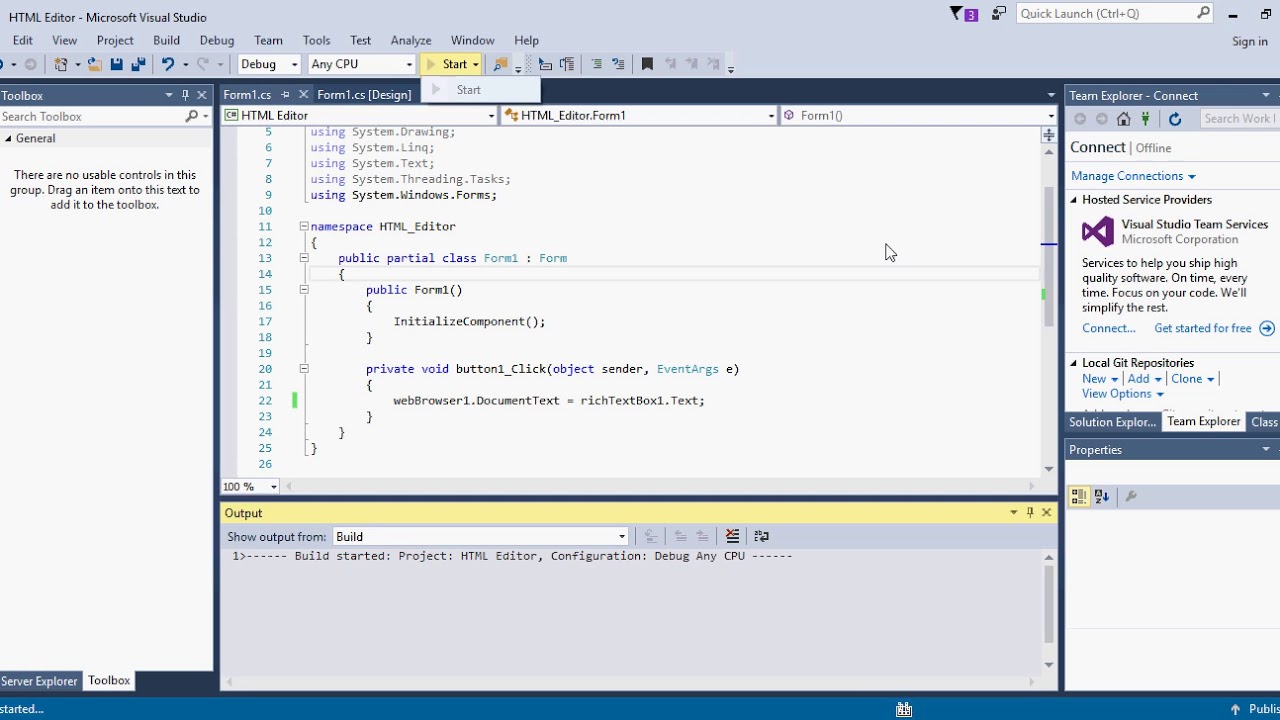Save the current file with disk icon
The width and height of the screenshot is (1280, 720).
click(116, 64)
